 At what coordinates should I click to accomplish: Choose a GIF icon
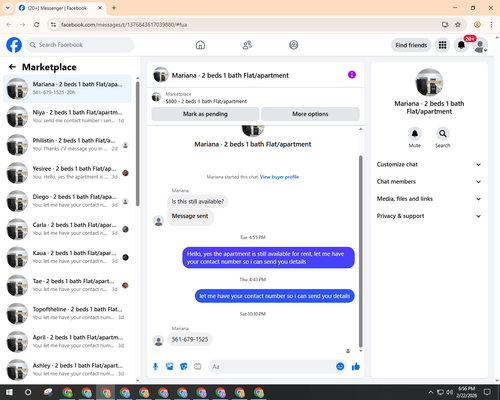point(198,367)
